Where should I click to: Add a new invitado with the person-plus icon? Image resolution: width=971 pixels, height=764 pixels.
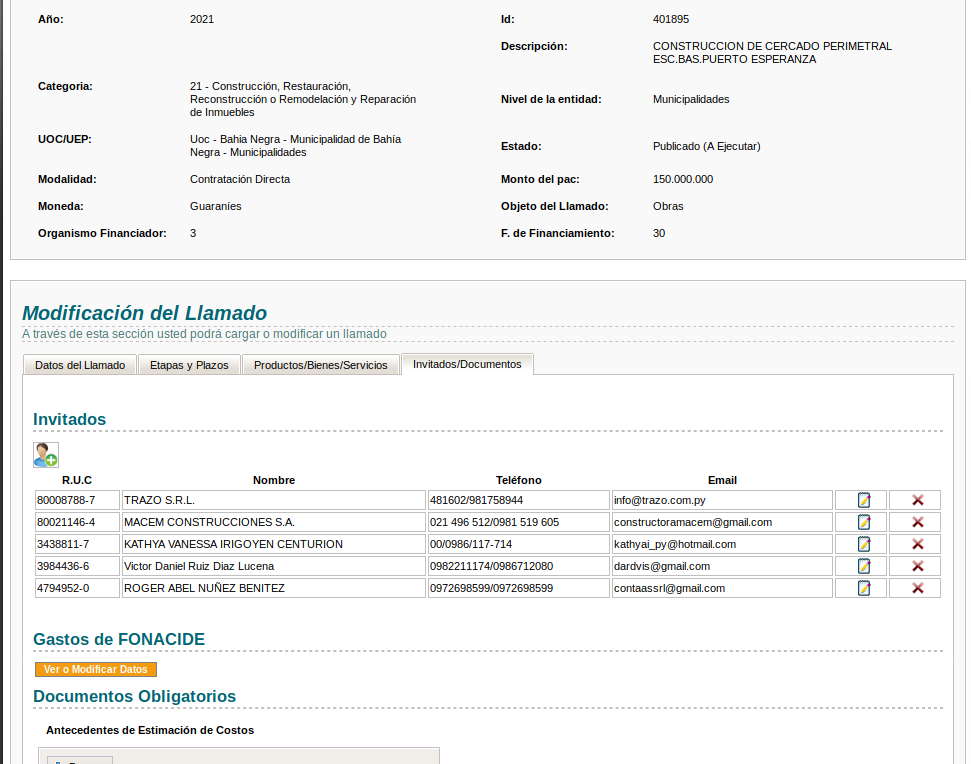tap(46, 455)
